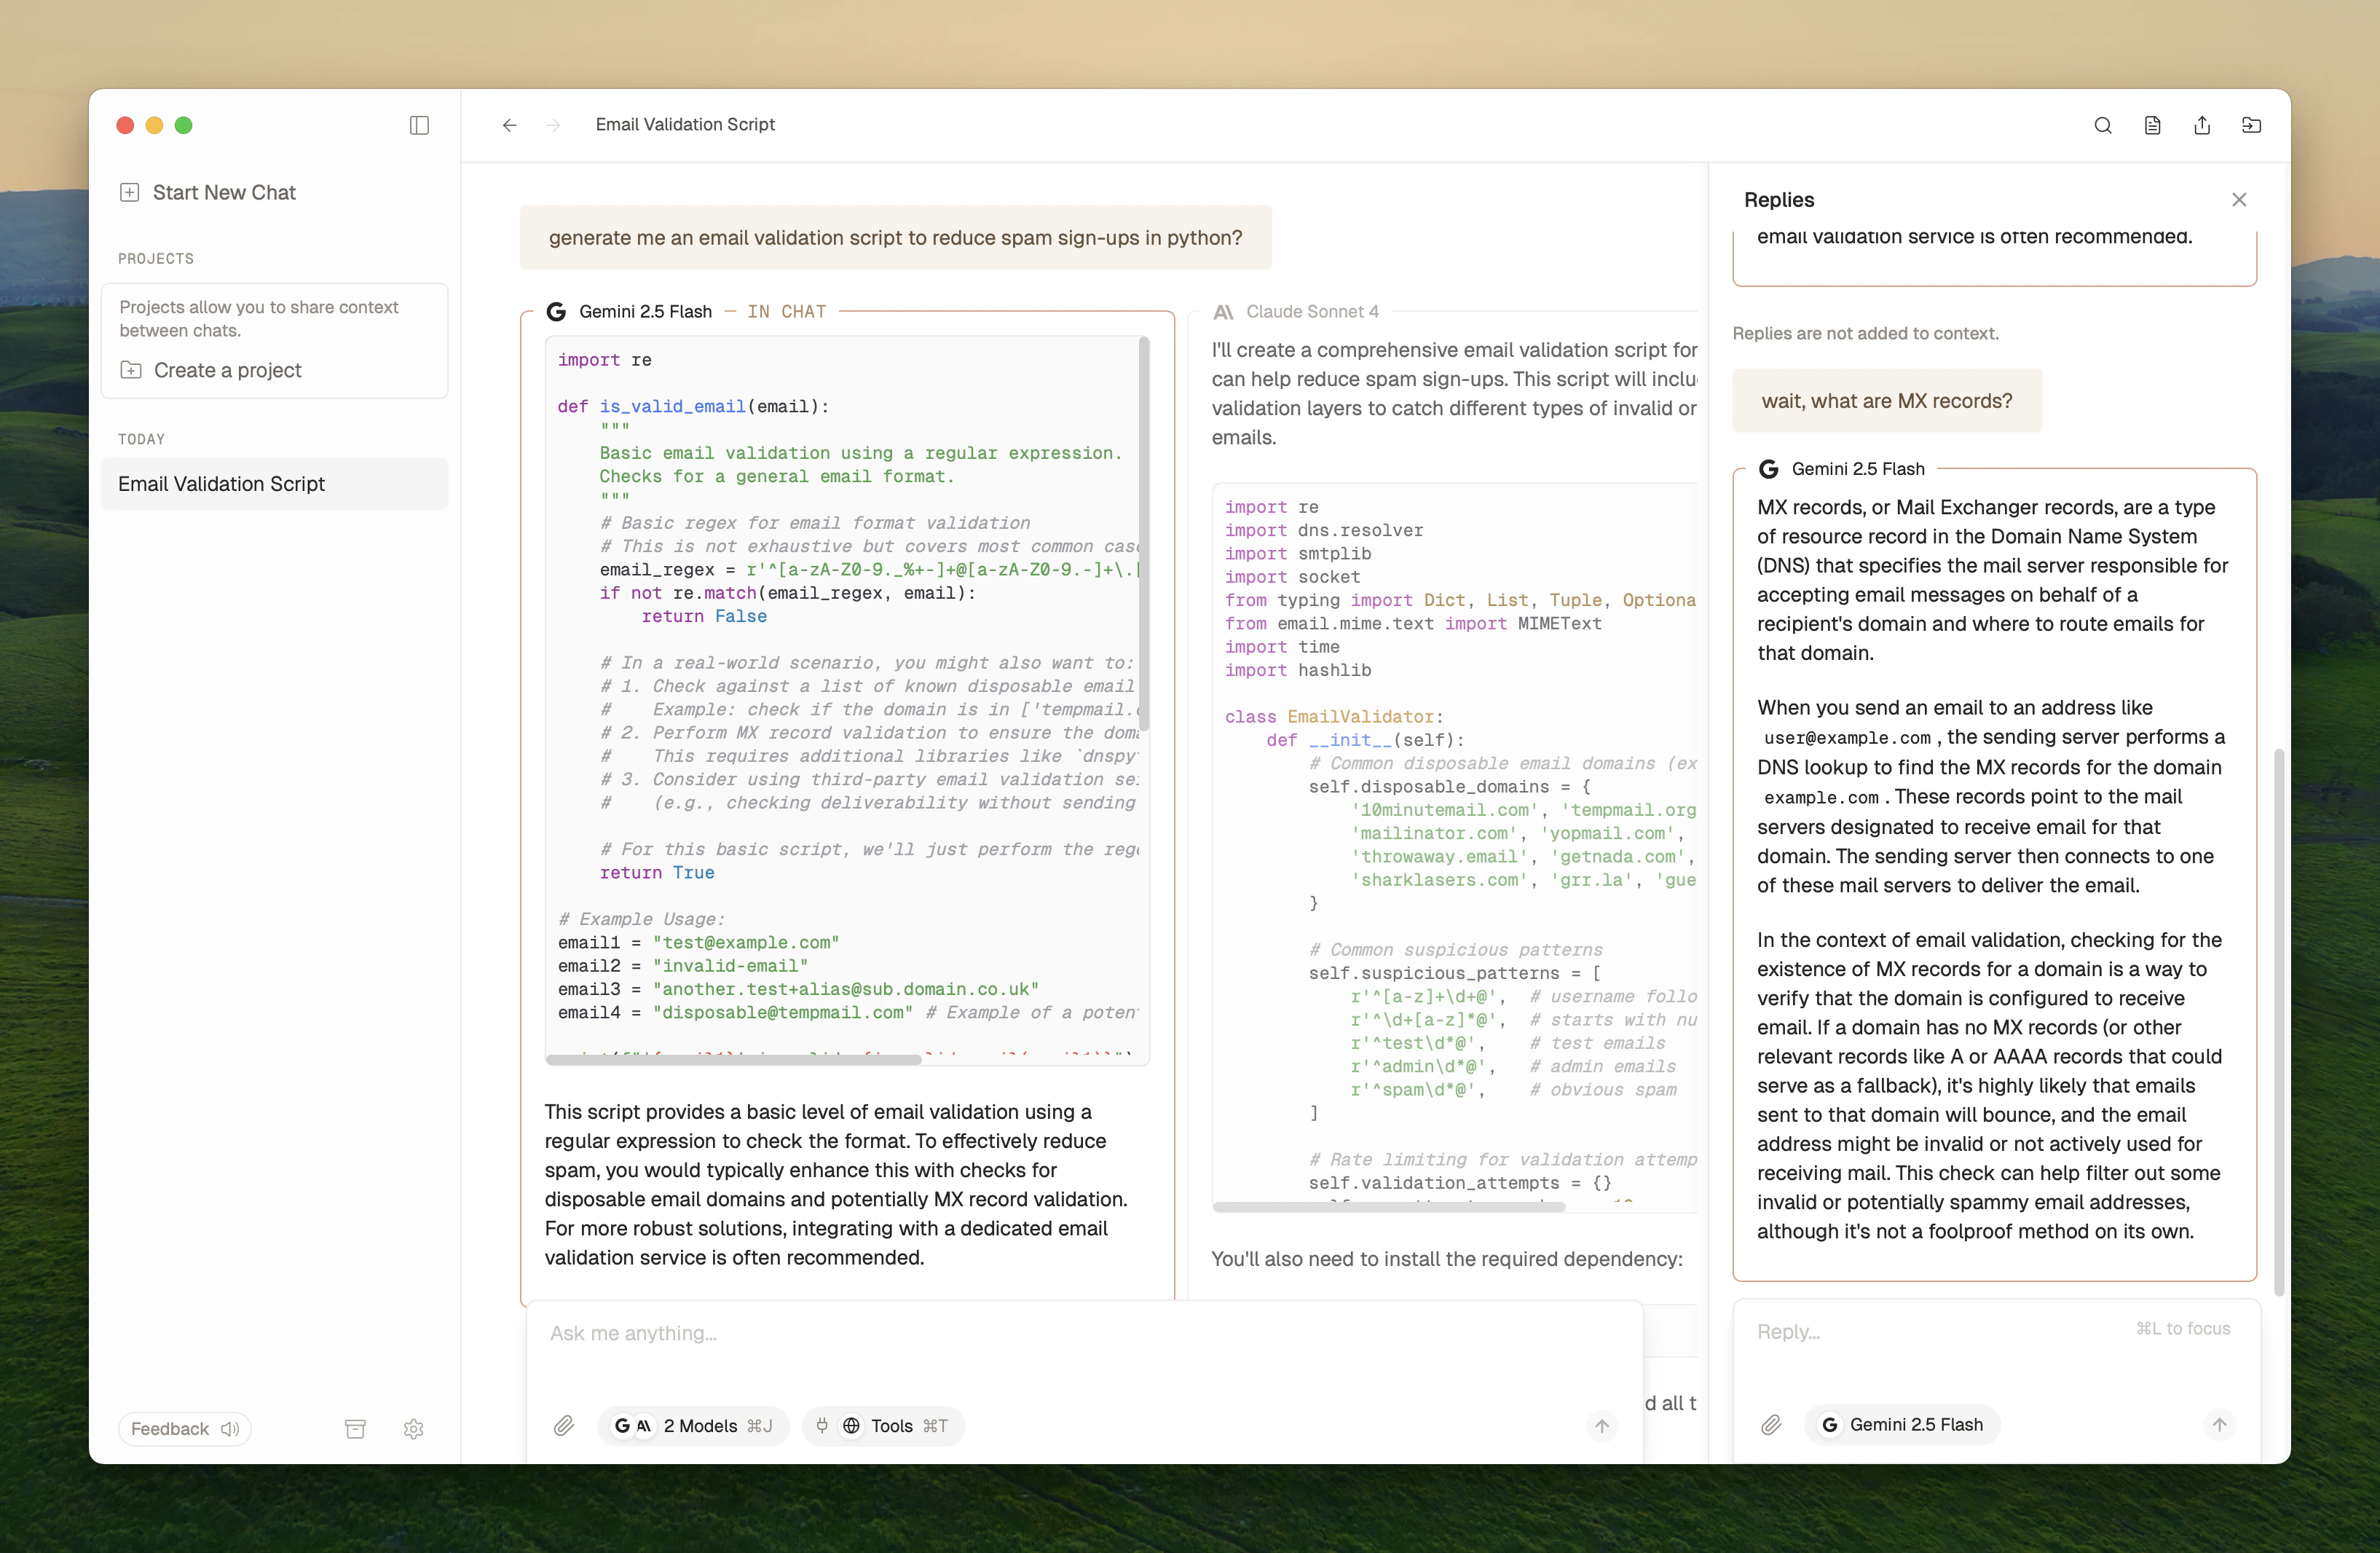
Task: Click the 'import dns.resolver' code line
Action: (x=1324, y=530)
